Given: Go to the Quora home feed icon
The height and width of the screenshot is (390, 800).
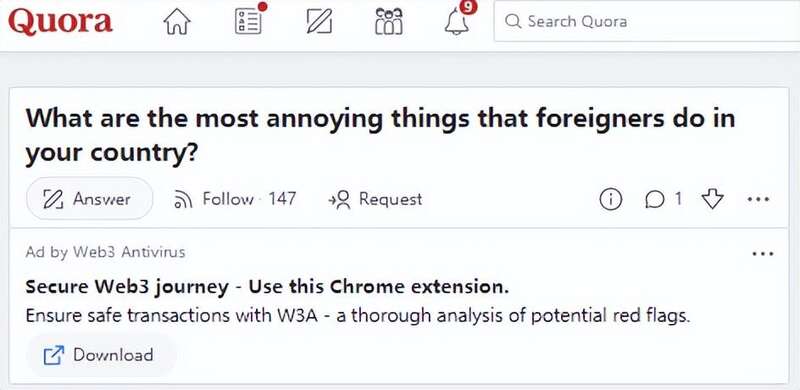Looking at the screenshot, I should click(x=177, y=22).
